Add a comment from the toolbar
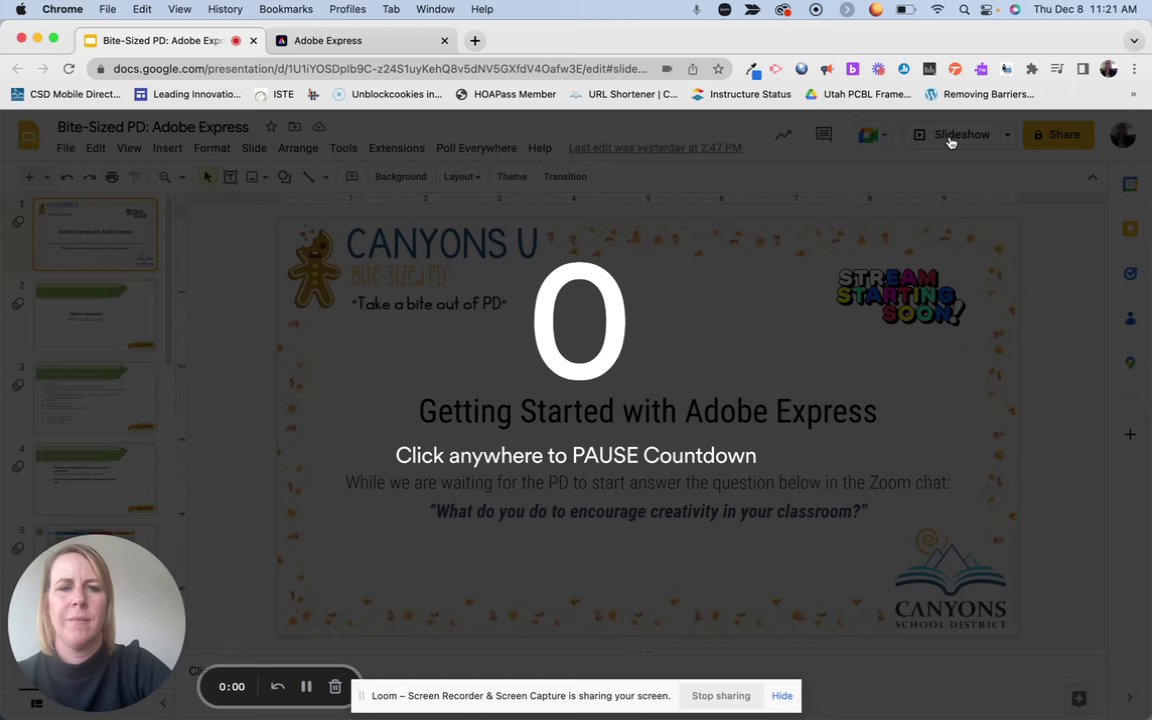 [352, 177]
